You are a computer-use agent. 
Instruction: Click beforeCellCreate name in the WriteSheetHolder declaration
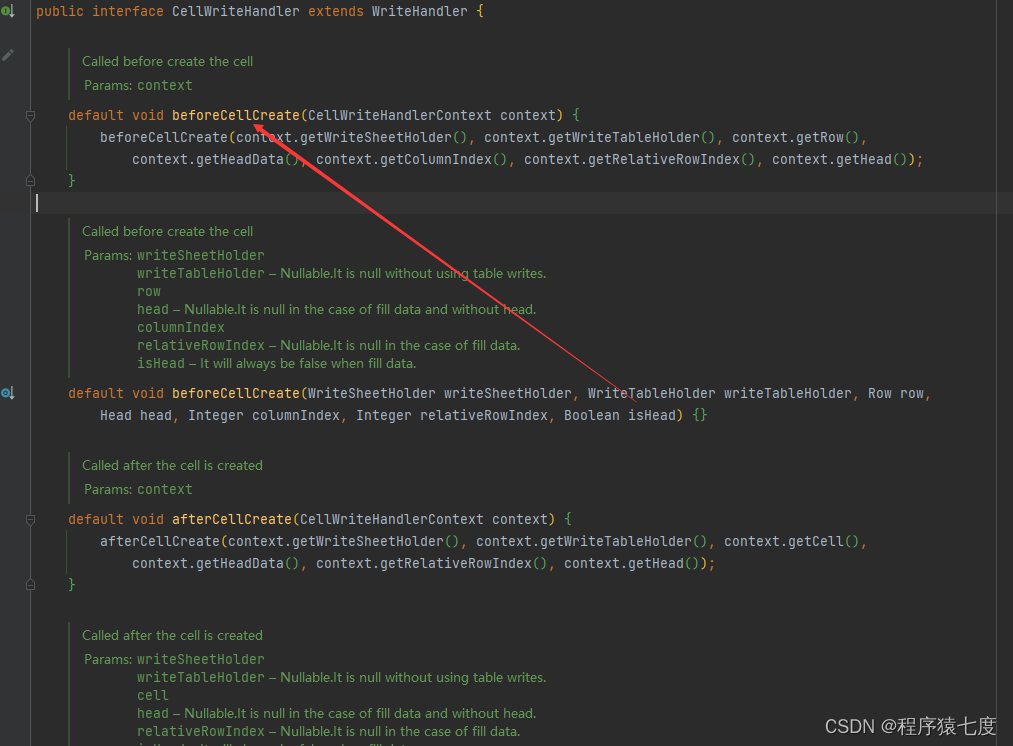pyautogui.click(x=236, y=393)
